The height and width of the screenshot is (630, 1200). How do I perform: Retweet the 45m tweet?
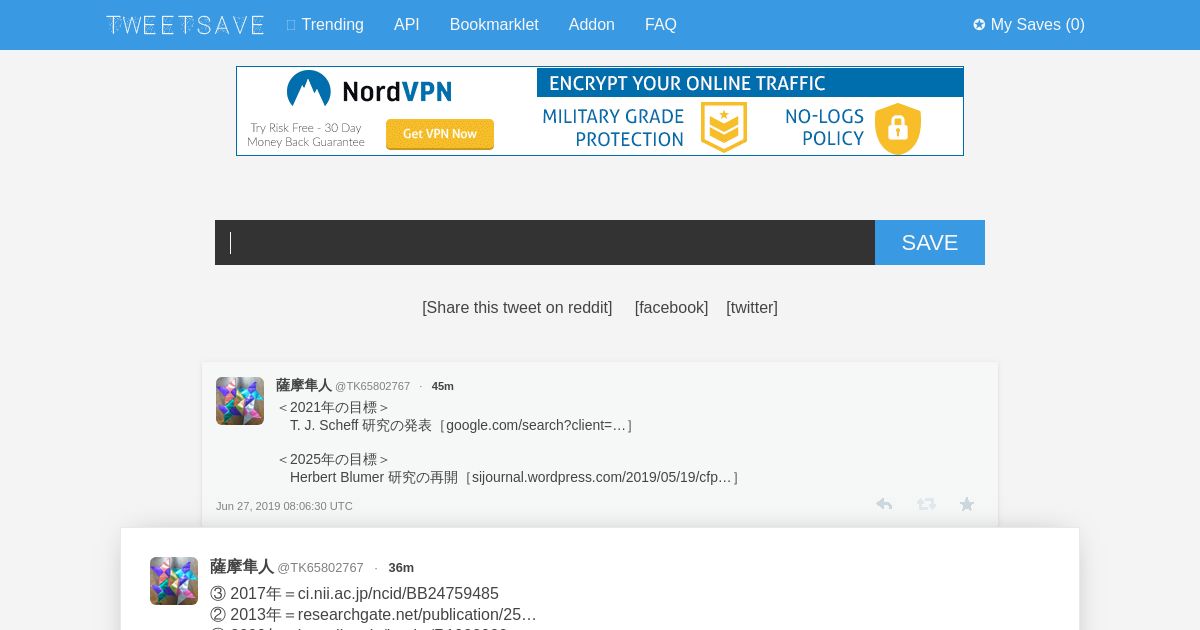tap(926, 504)
